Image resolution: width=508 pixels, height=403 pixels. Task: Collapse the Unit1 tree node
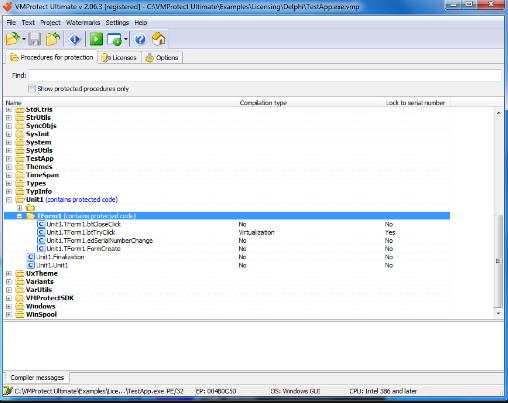(9, 200)
